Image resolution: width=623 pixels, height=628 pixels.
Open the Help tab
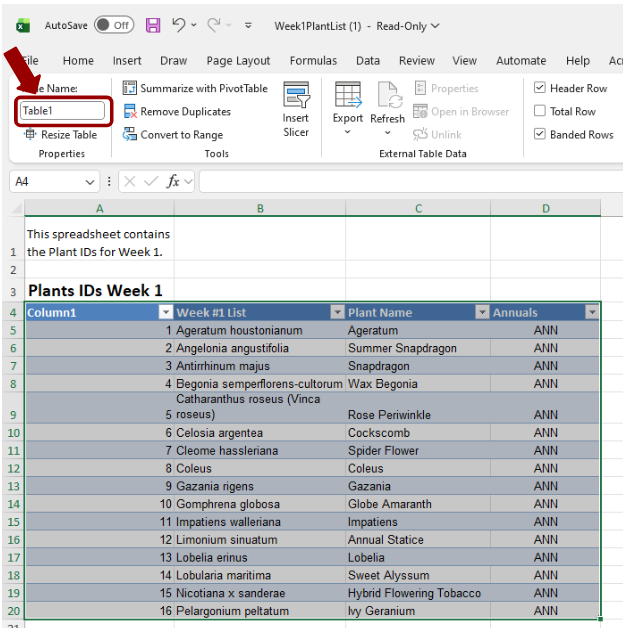point(578,60)
